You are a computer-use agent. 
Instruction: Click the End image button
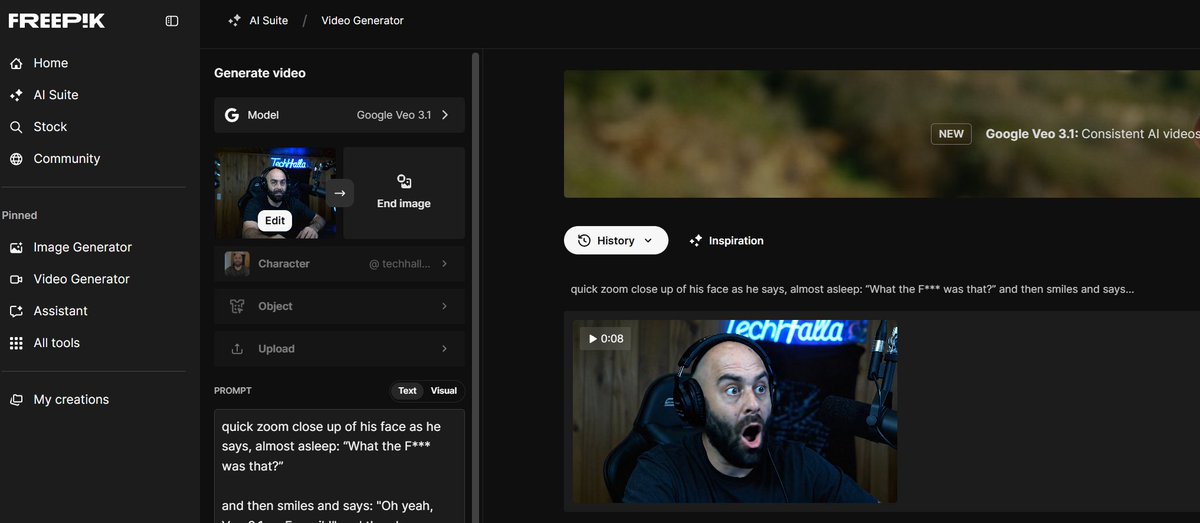click(404, 193)
